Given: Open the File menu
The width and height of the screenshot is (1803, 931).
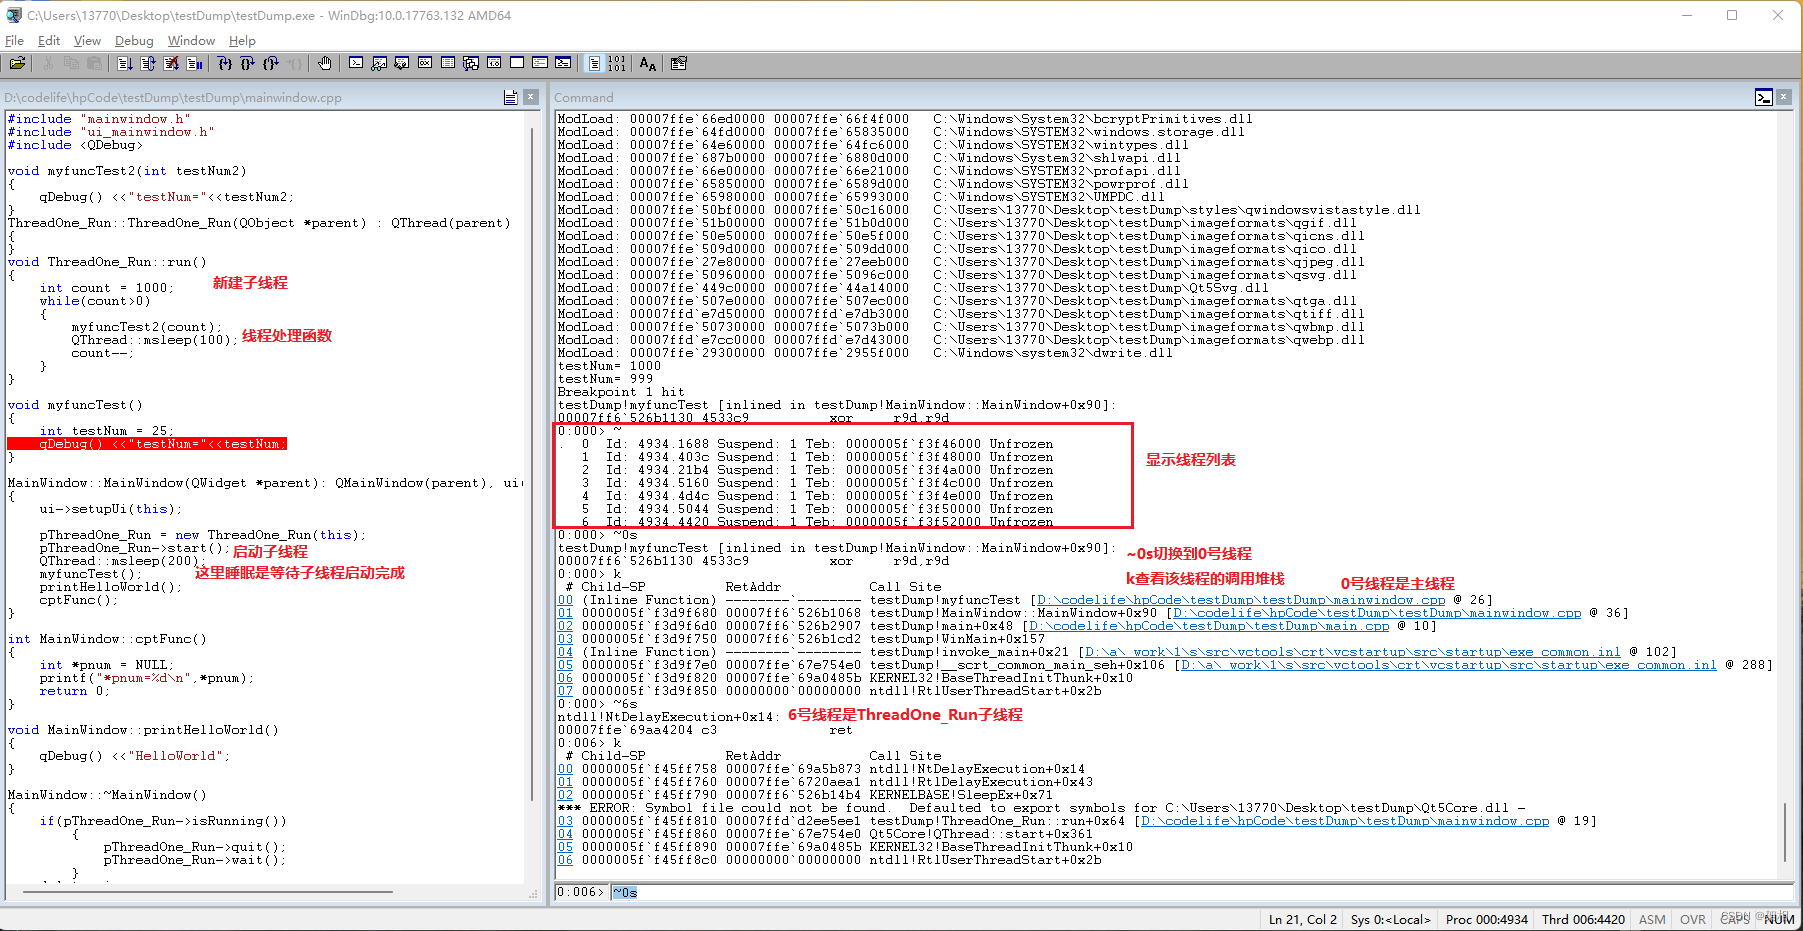Looking at the screenshot, I should tap(14, 41).
